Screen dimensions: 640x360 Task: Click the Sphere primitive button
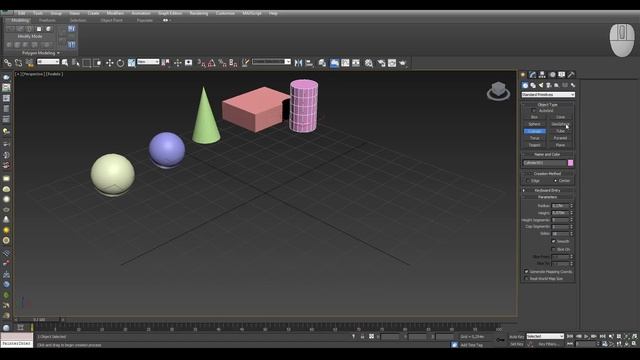(x=534, y=124)
